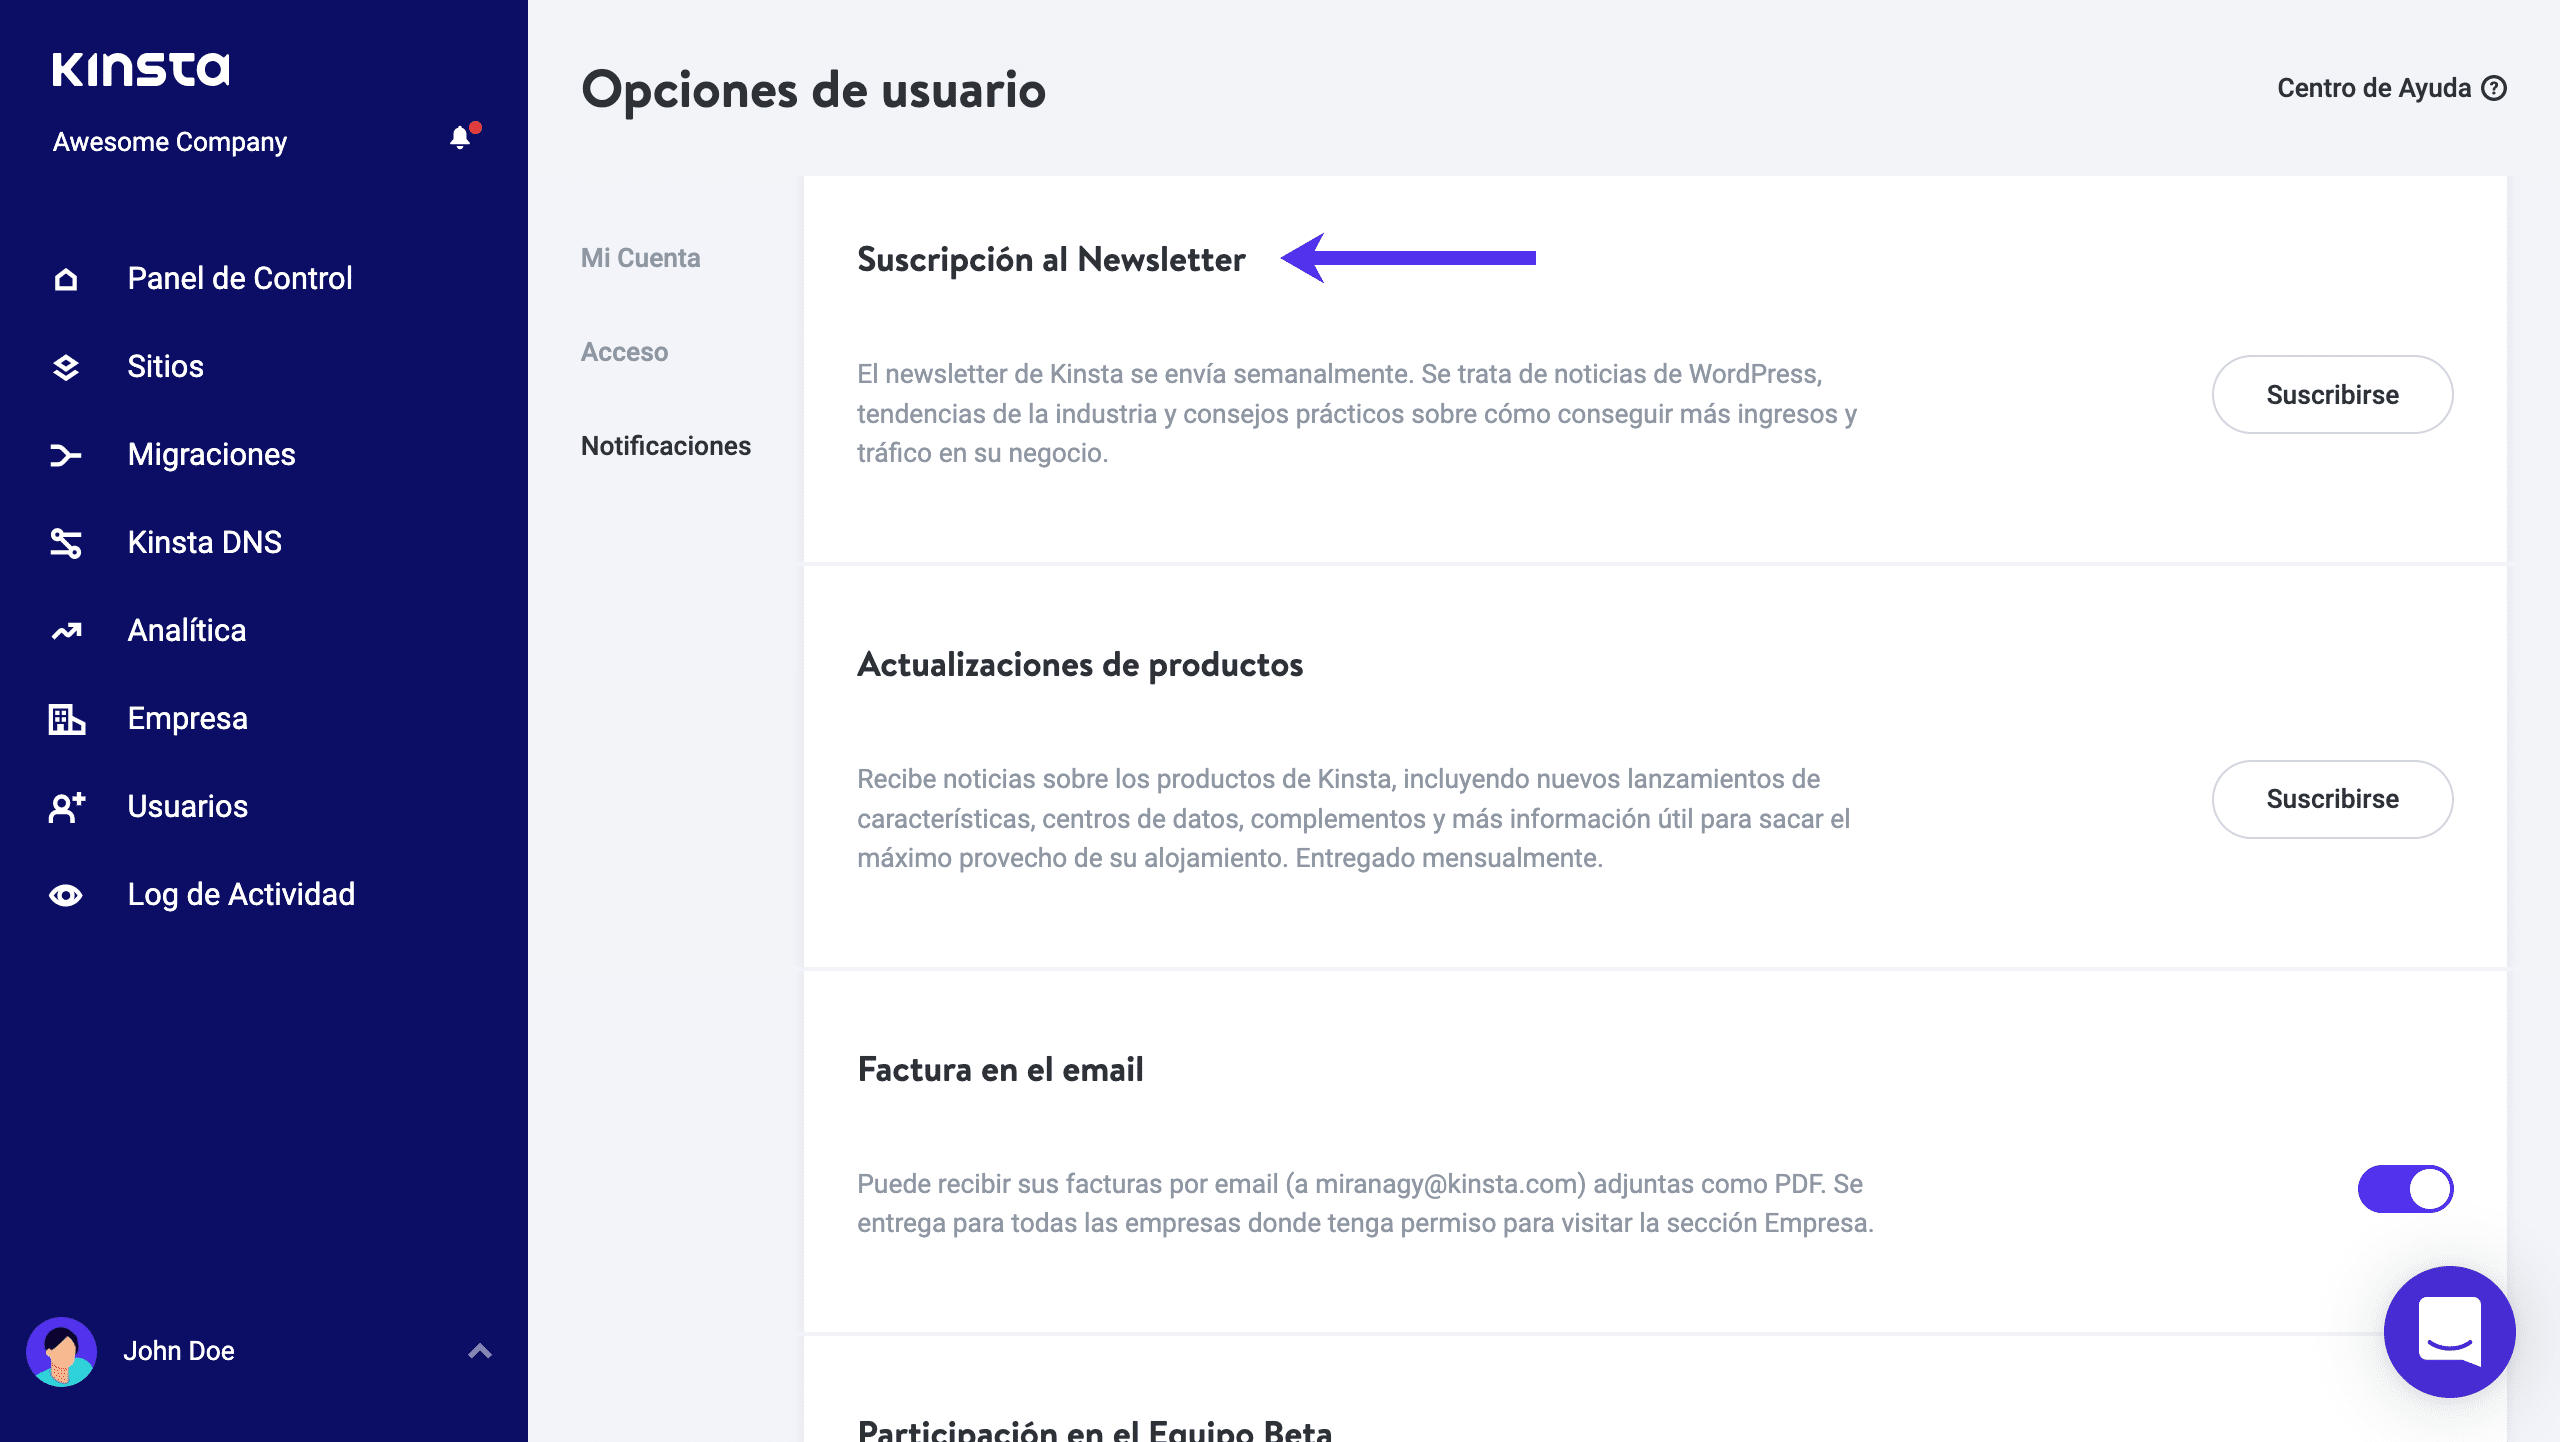This screenshot has width=2560, height=1442.
Task: Click the John Doe avatar picture
Action: [62, 1351]
